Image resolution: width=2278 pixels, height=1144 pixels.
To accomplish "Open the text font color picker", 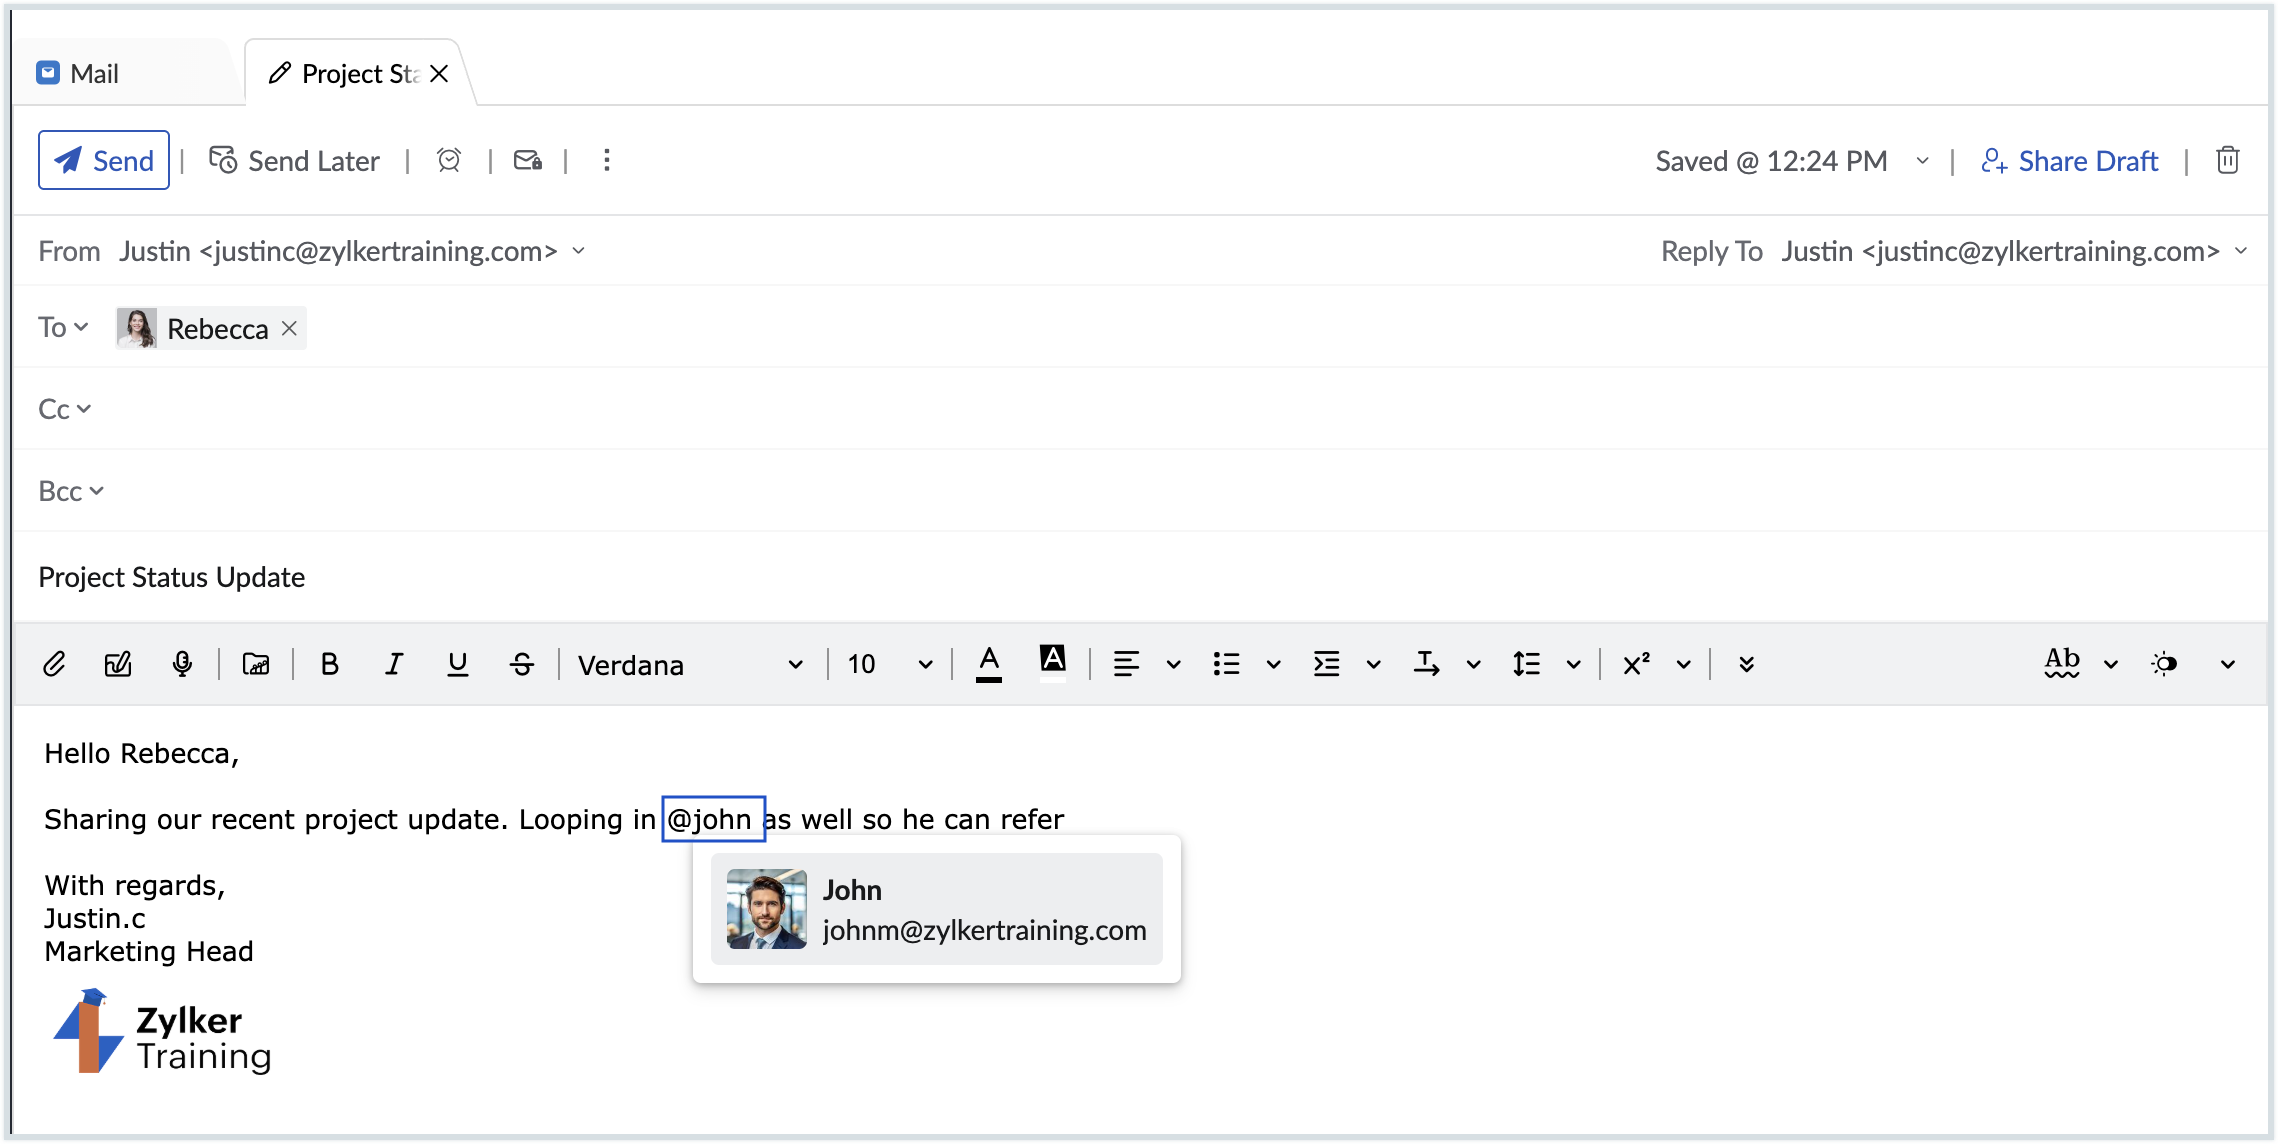I will point(989,664).
